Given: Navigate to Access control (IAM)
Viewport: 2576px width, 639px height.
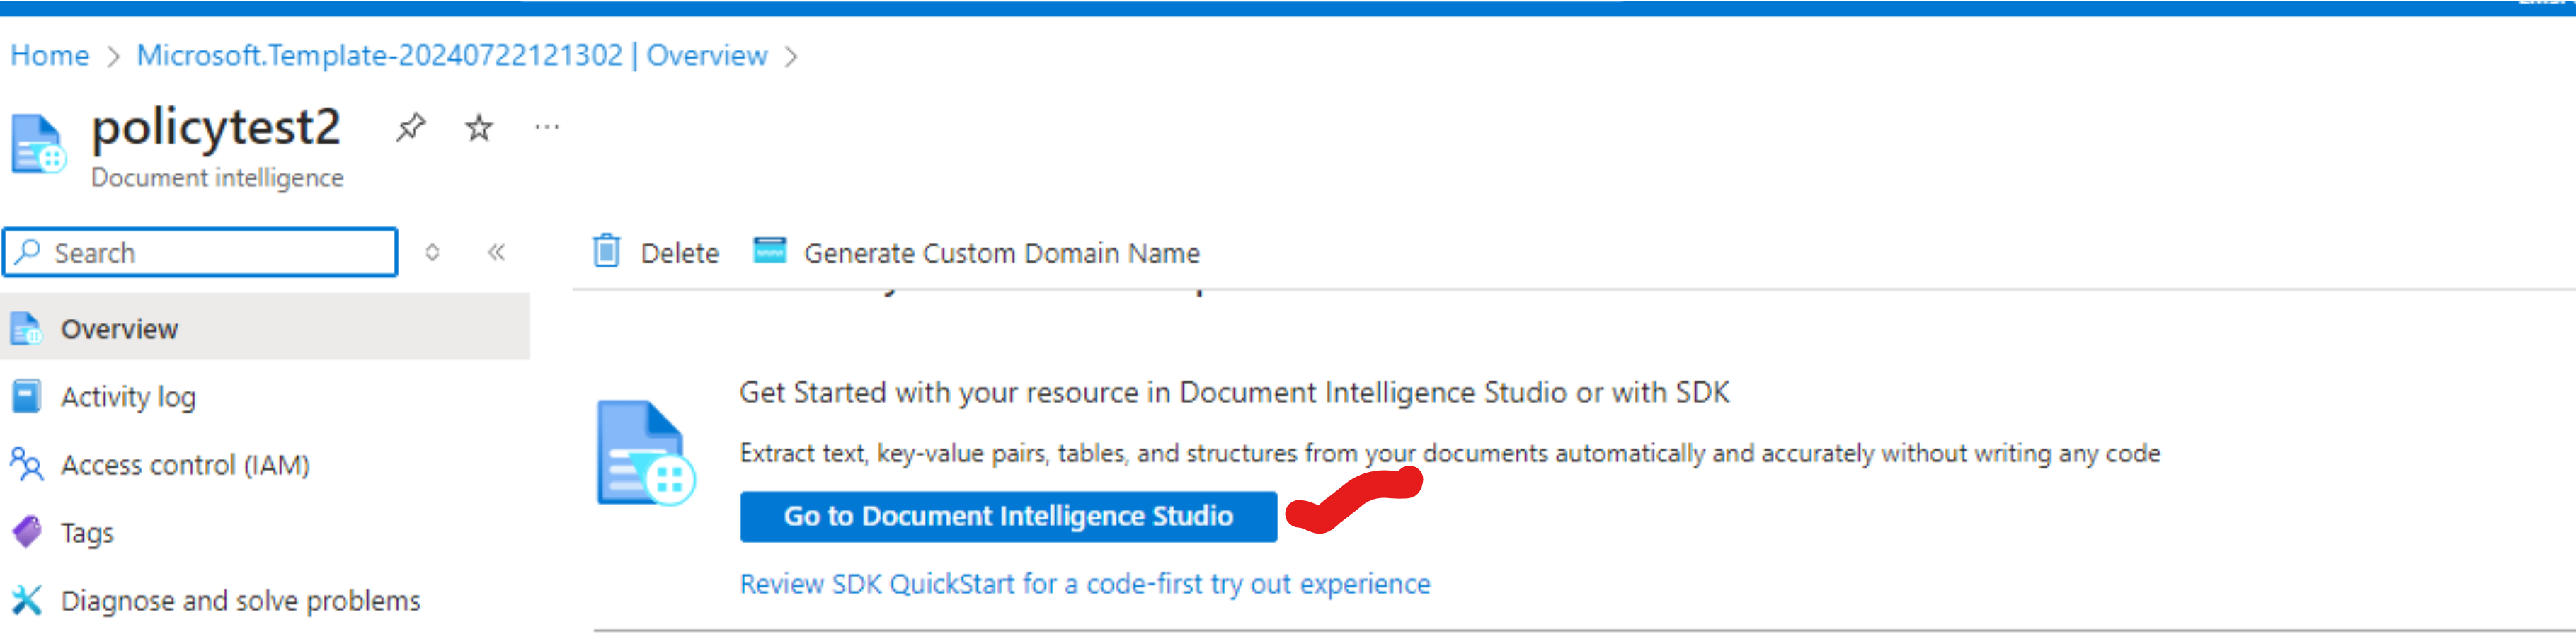Looking at the screenshot, I should [186, 464].
